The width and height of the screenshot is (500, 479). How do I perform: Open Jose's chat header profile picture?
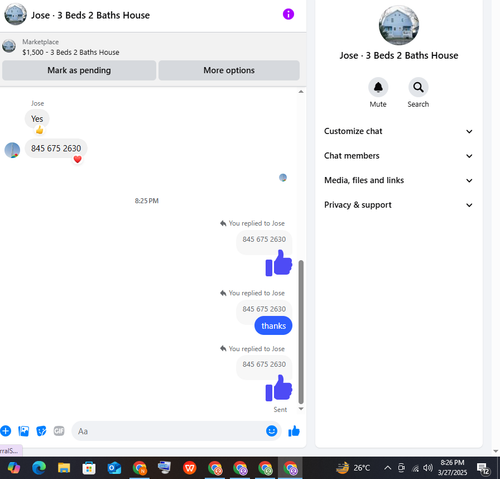pyautogui.click(x=15, y=14)
